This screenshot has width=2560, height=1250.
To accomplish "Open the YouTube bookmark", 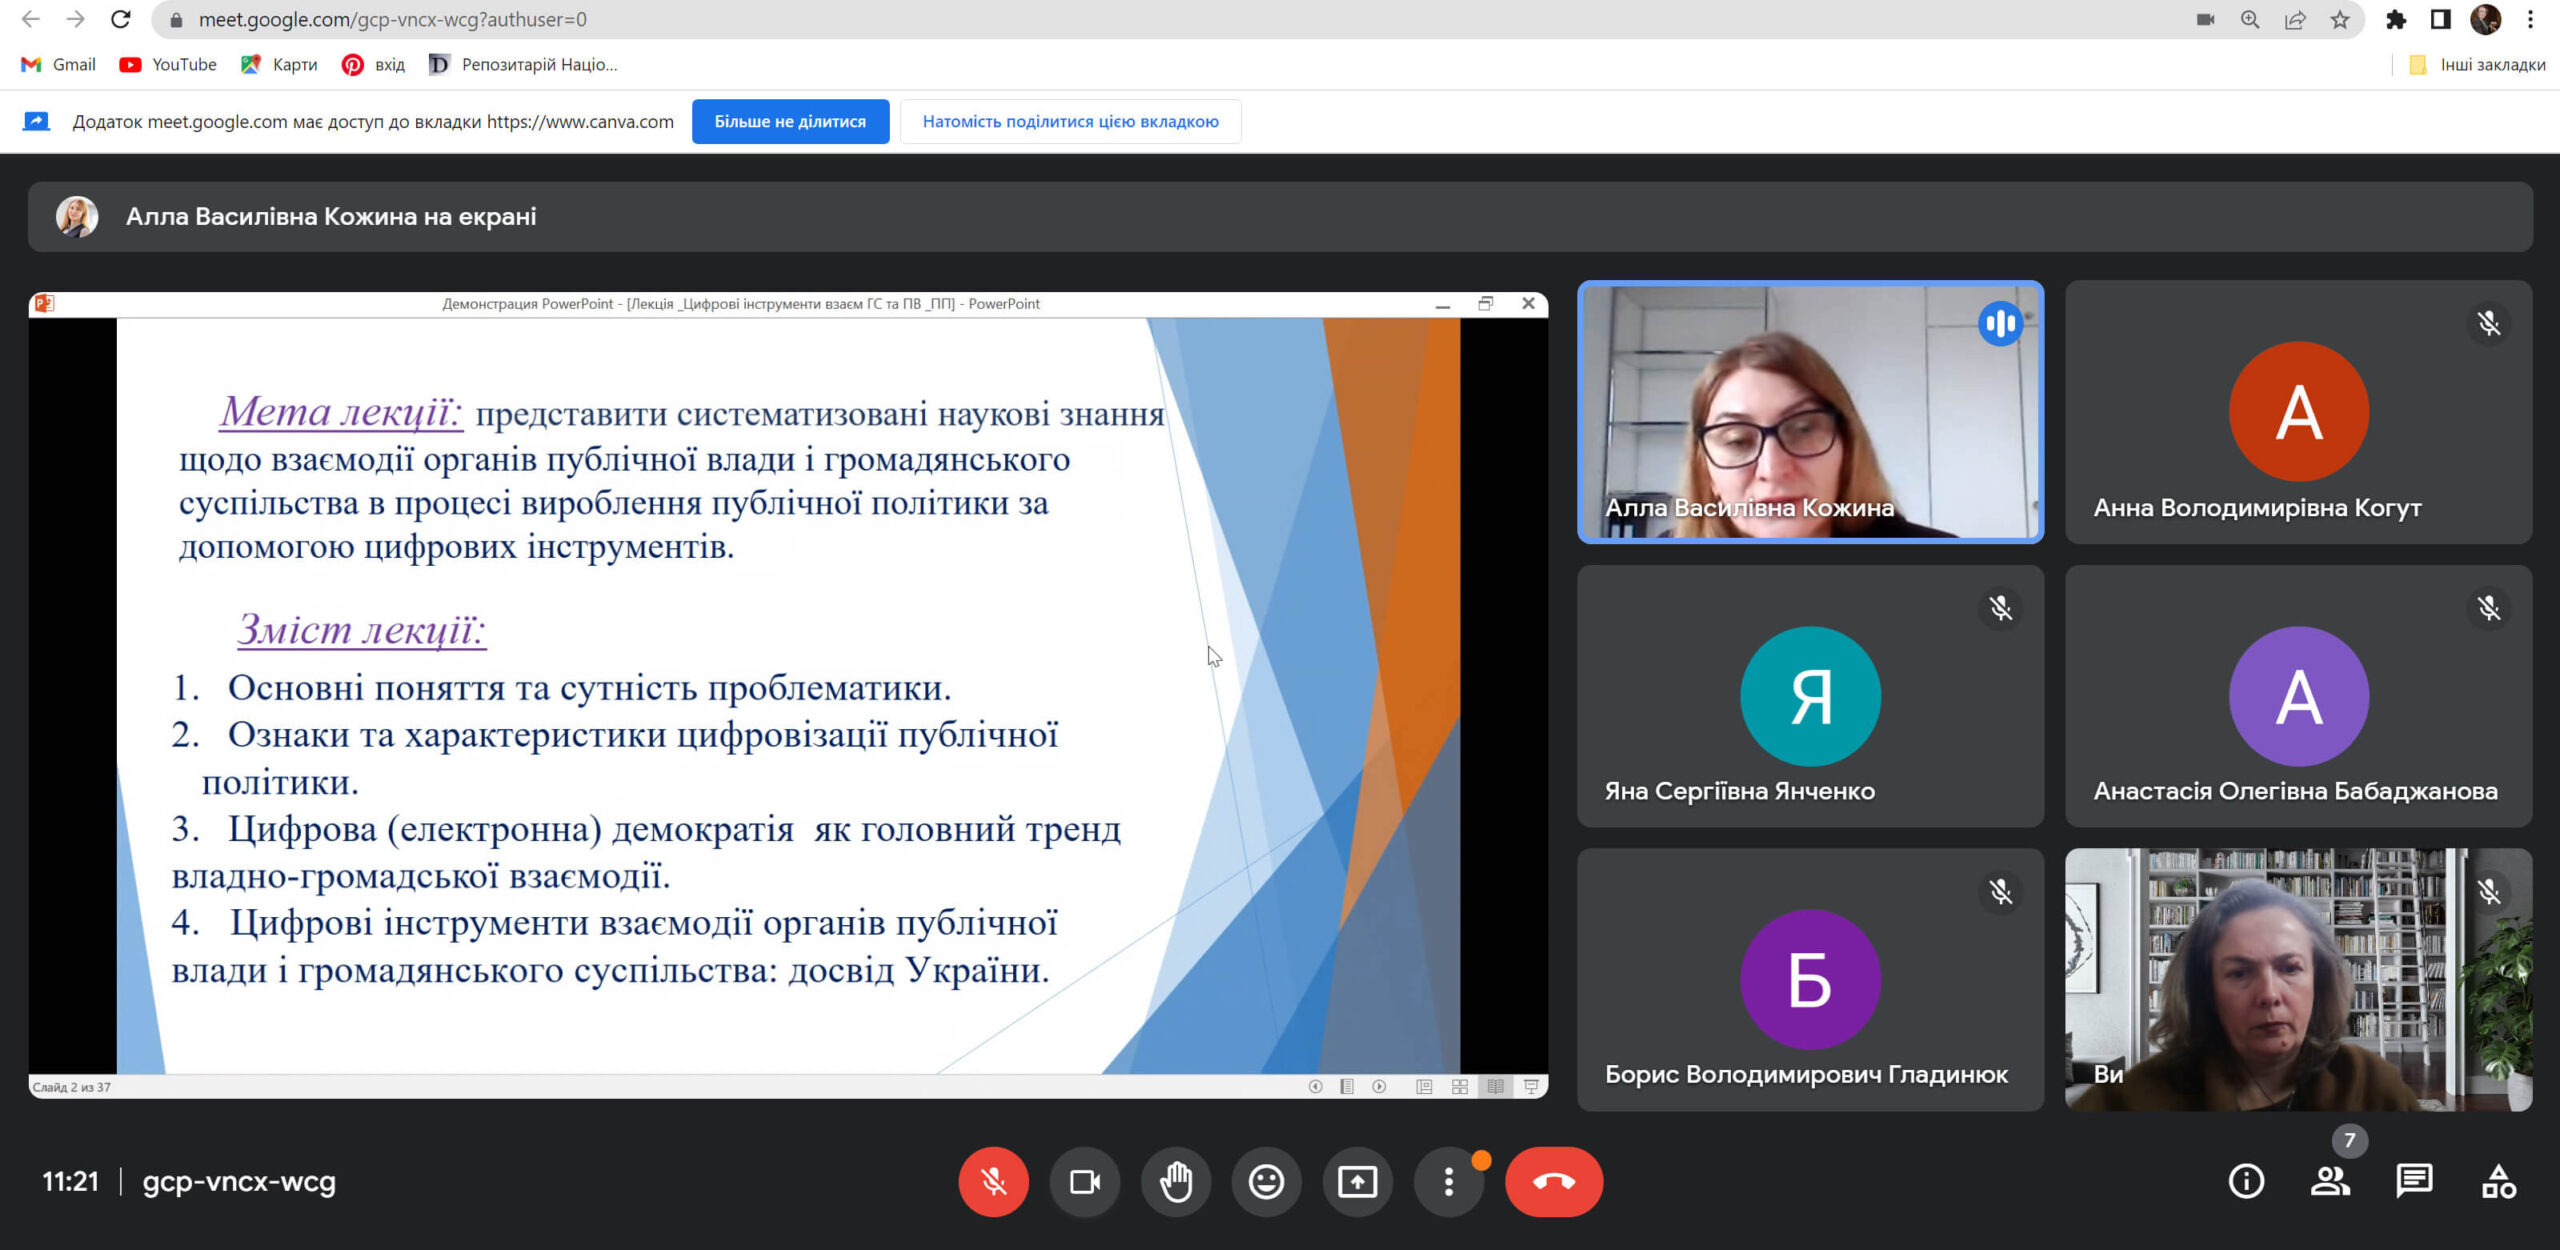I will 168,65.
